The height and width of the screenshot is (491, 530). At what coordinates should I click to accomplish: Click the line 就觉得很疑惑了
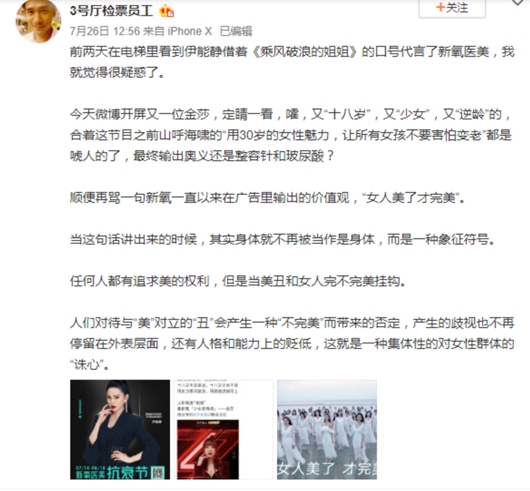coord(117,73)
